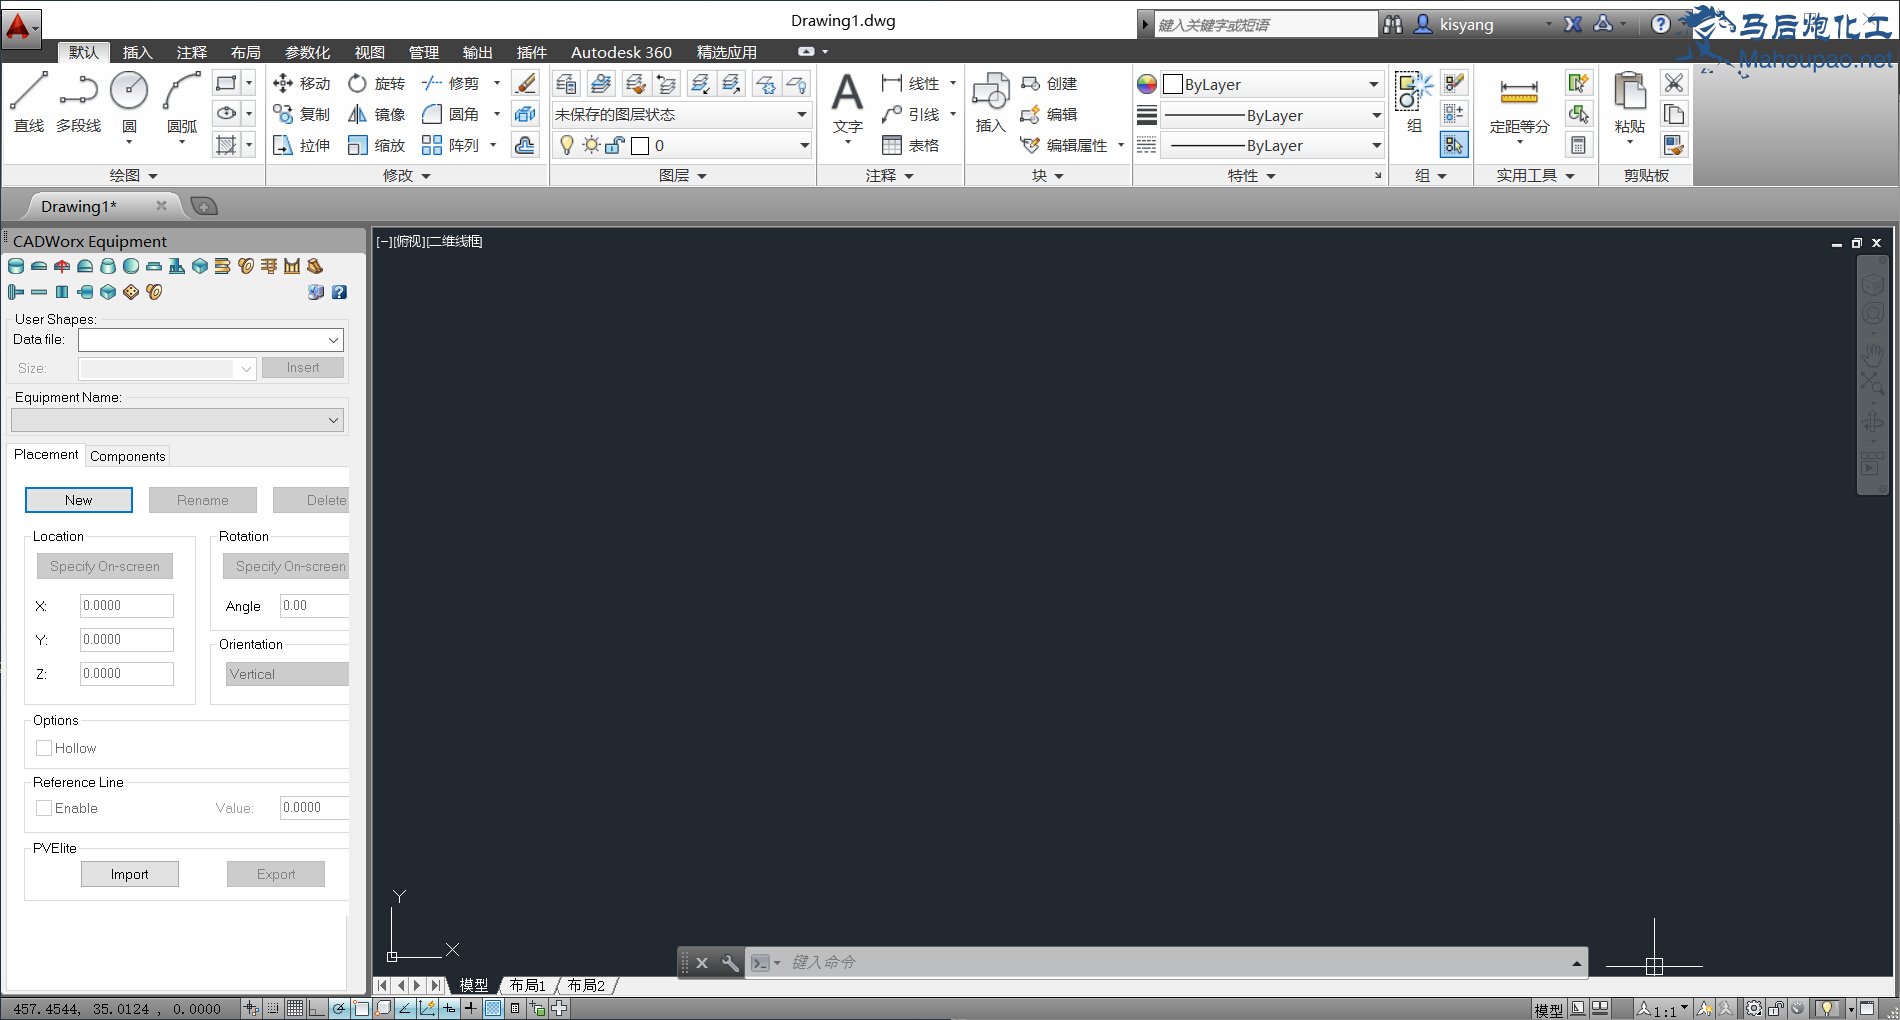The height and width of the screenshot is (1020, 1900).
Task: Click the X location input field
Action: tap(127, 606)
